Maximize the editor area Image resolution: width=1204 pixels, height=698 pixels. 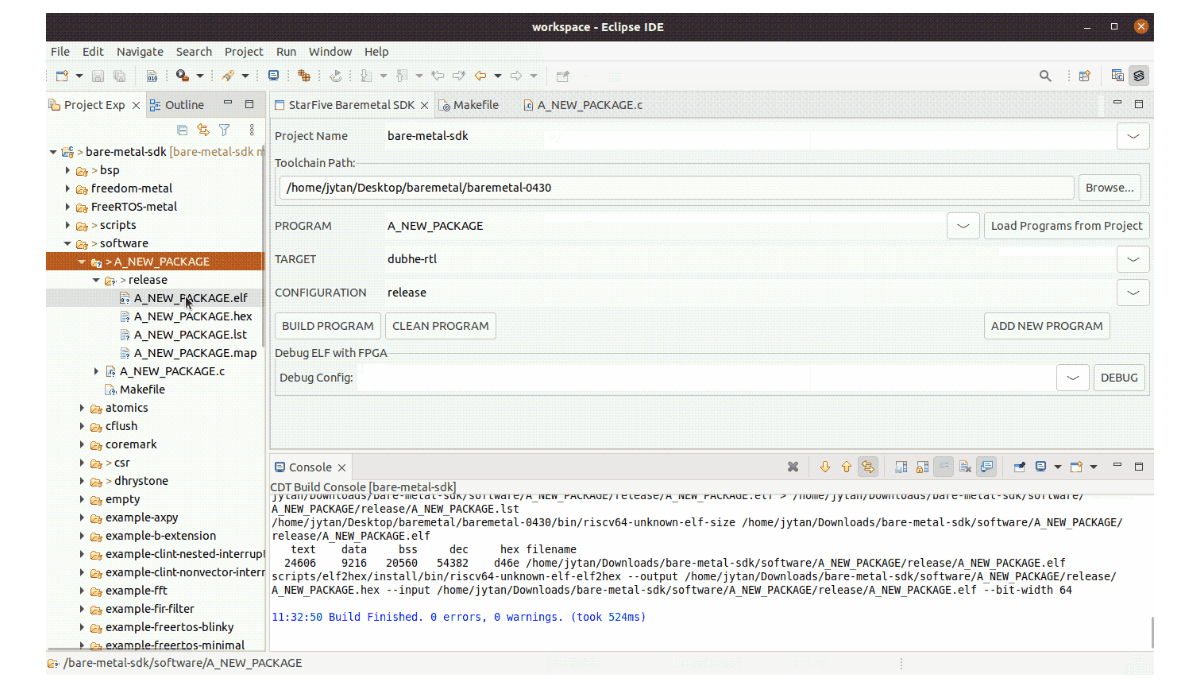(1138, 104)
